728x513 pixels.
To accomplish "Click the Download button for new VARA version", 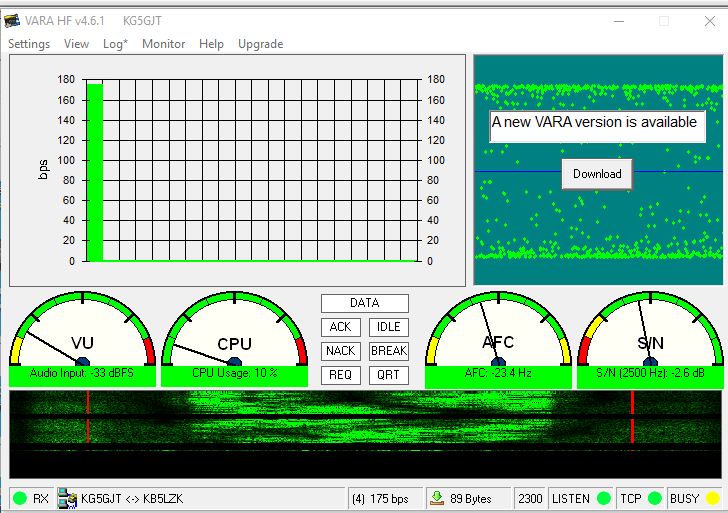I will (597, 174).
